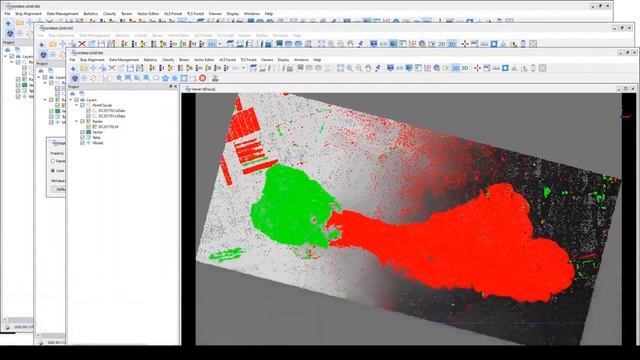This screenshot has height=360, width=640.
Task: Click the blue square display icon in front toolbar
Action: pyautogui.click(x=505, y=69)
